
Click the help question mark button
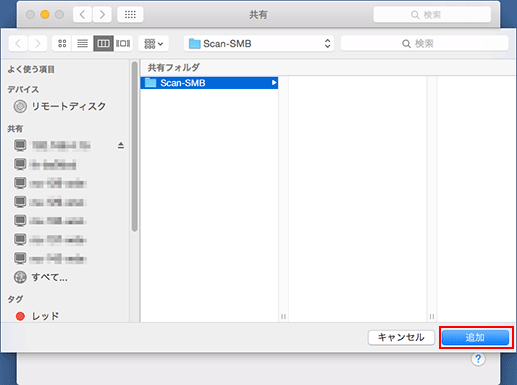478,359
